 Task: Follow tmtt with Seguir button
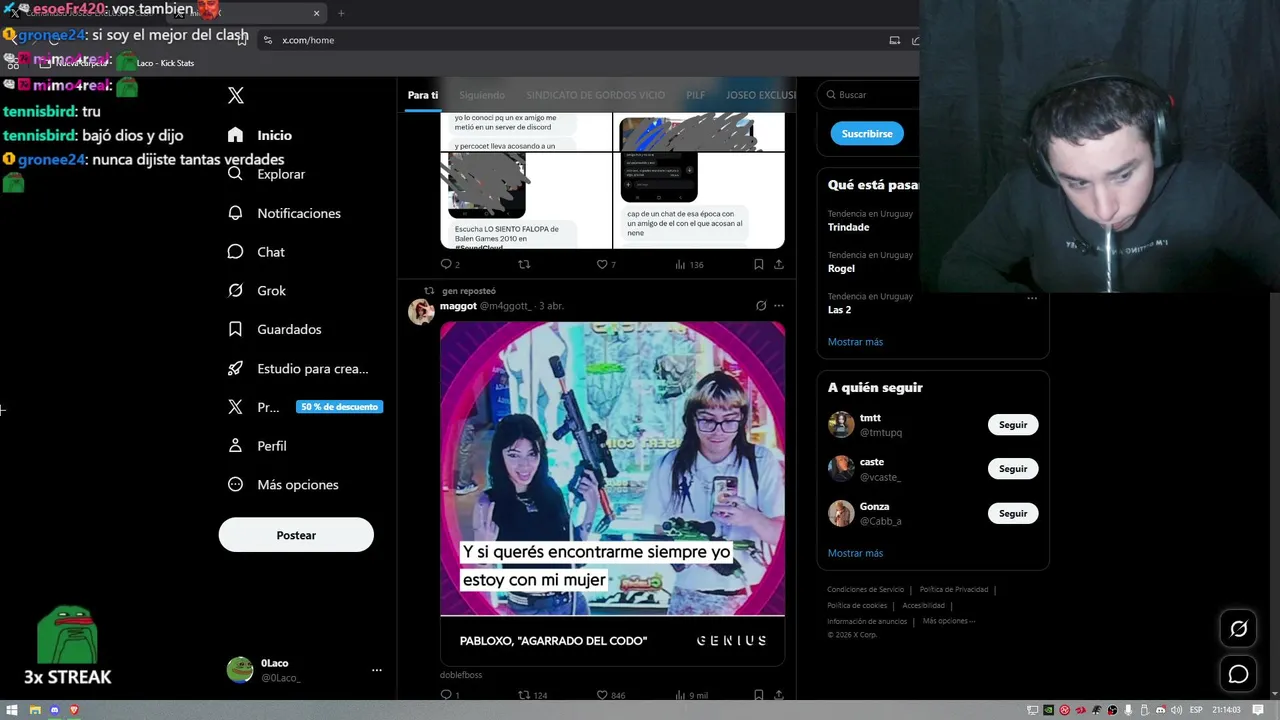[x=1013, y=425]
